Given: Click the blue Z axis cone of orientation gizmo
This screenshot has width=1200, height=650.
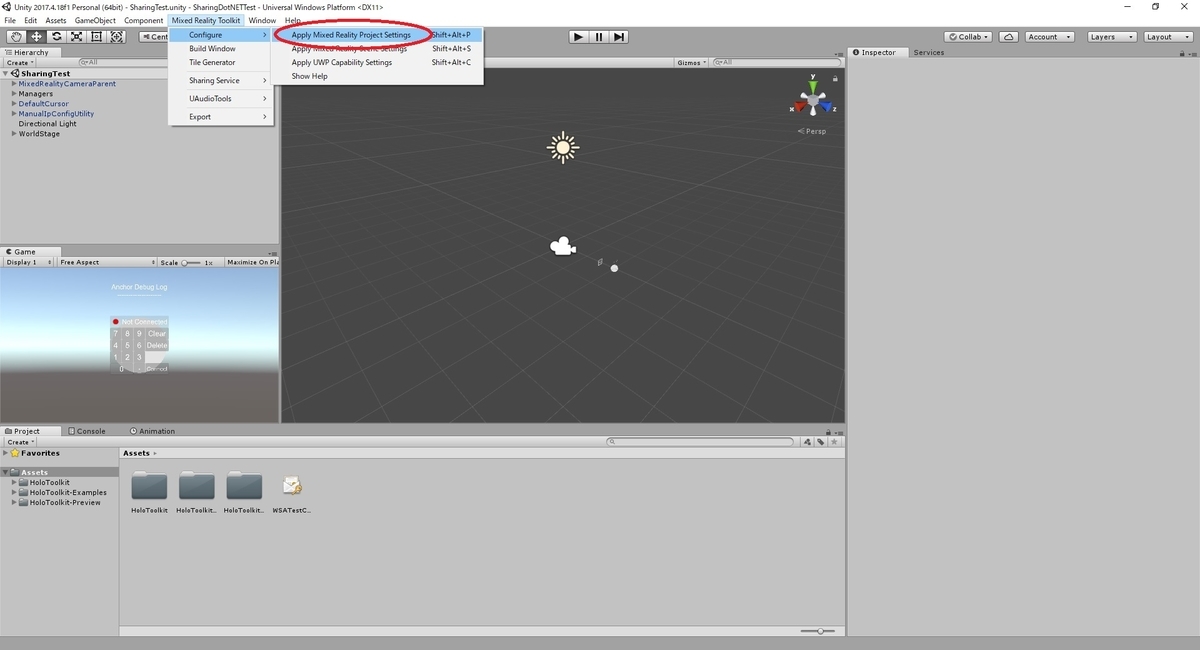Looking at the screenshot, I should tap(826, 107).
